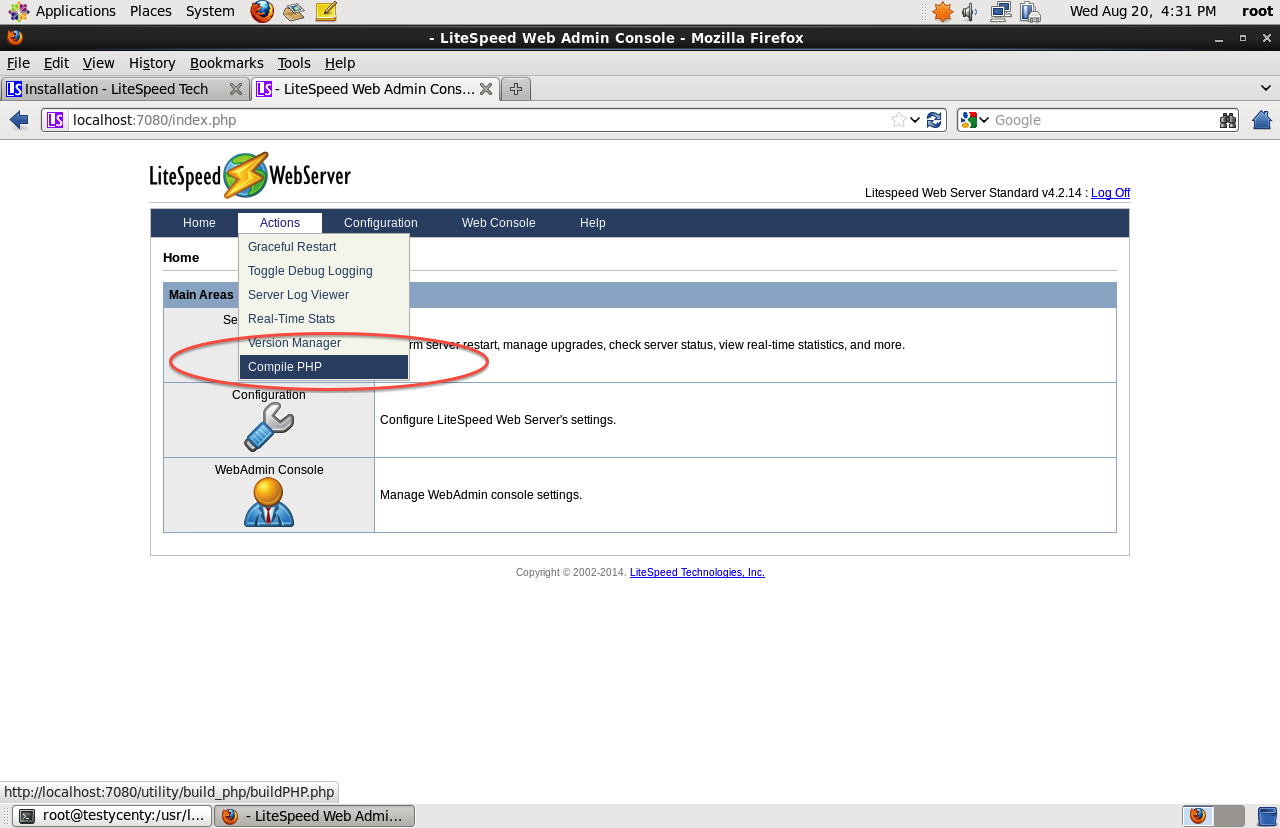Viewport: 1280px width, 828px height.
Task: Open LiteSpeed Technologies, Inc. footer link
Action: pos(697,573)
